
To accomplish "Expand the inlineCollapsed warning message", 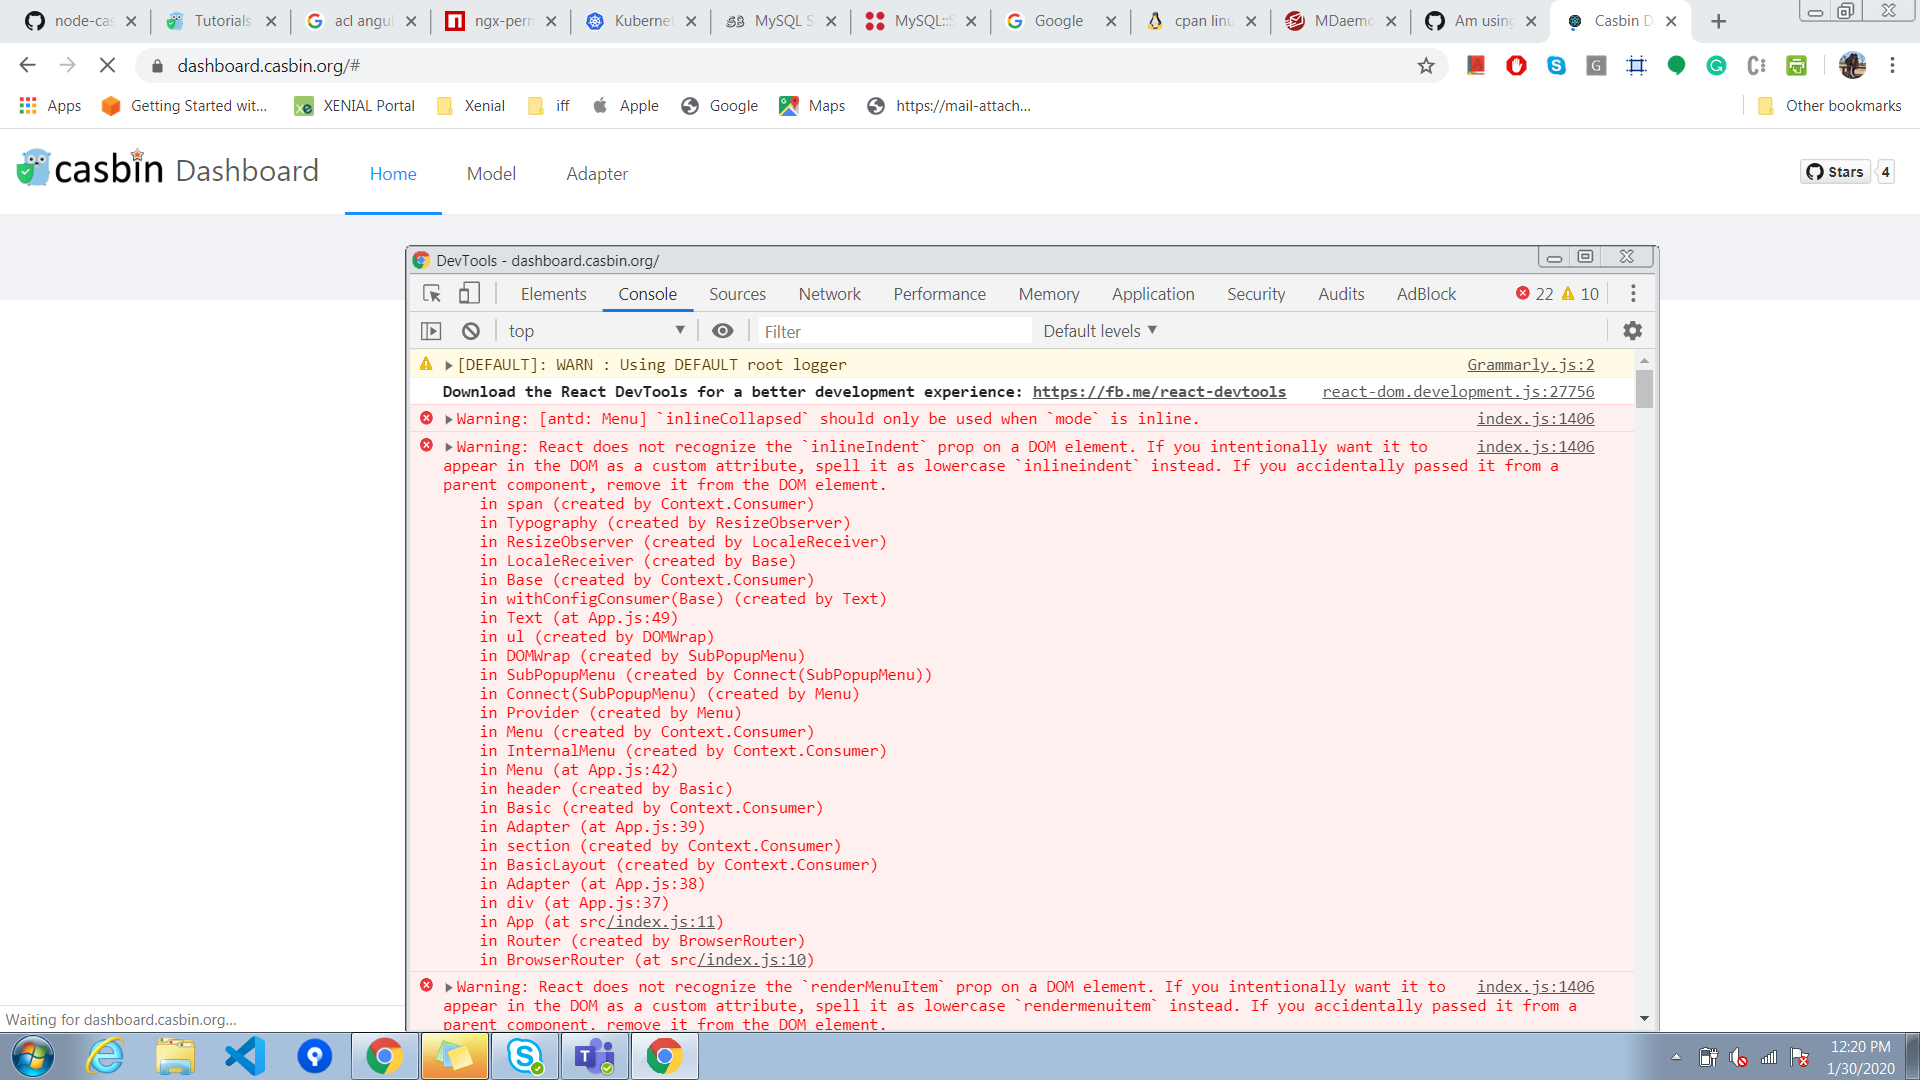I will (448, 418).
